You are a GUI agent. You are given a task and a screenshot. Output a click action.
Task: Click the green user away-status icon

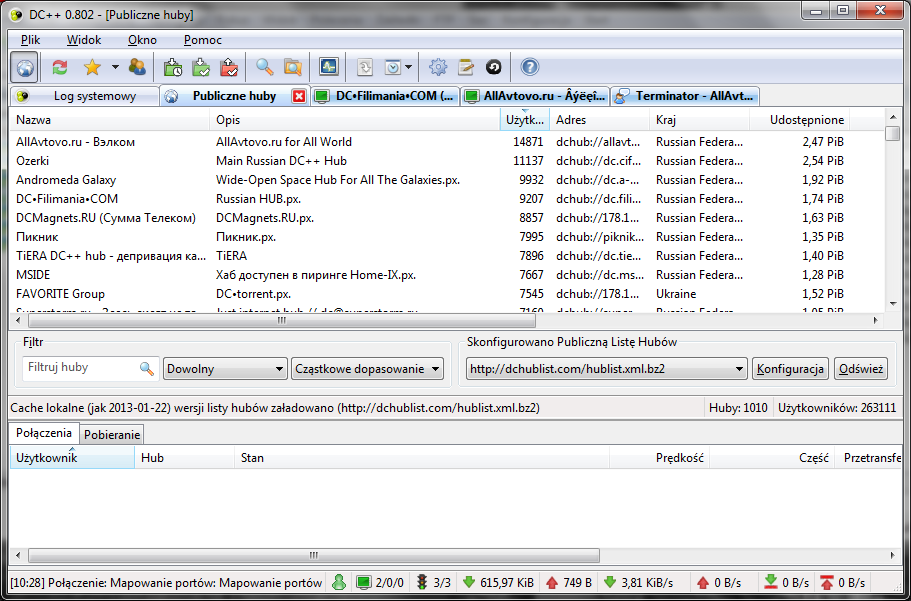339,582
